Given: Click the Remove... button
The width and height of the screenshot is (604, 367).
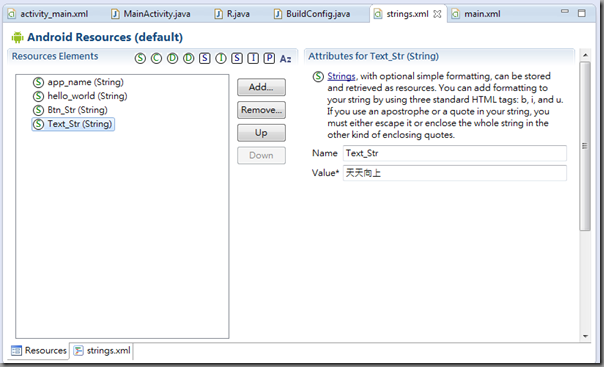Looking at the screenshot, I should pos(261,110).
